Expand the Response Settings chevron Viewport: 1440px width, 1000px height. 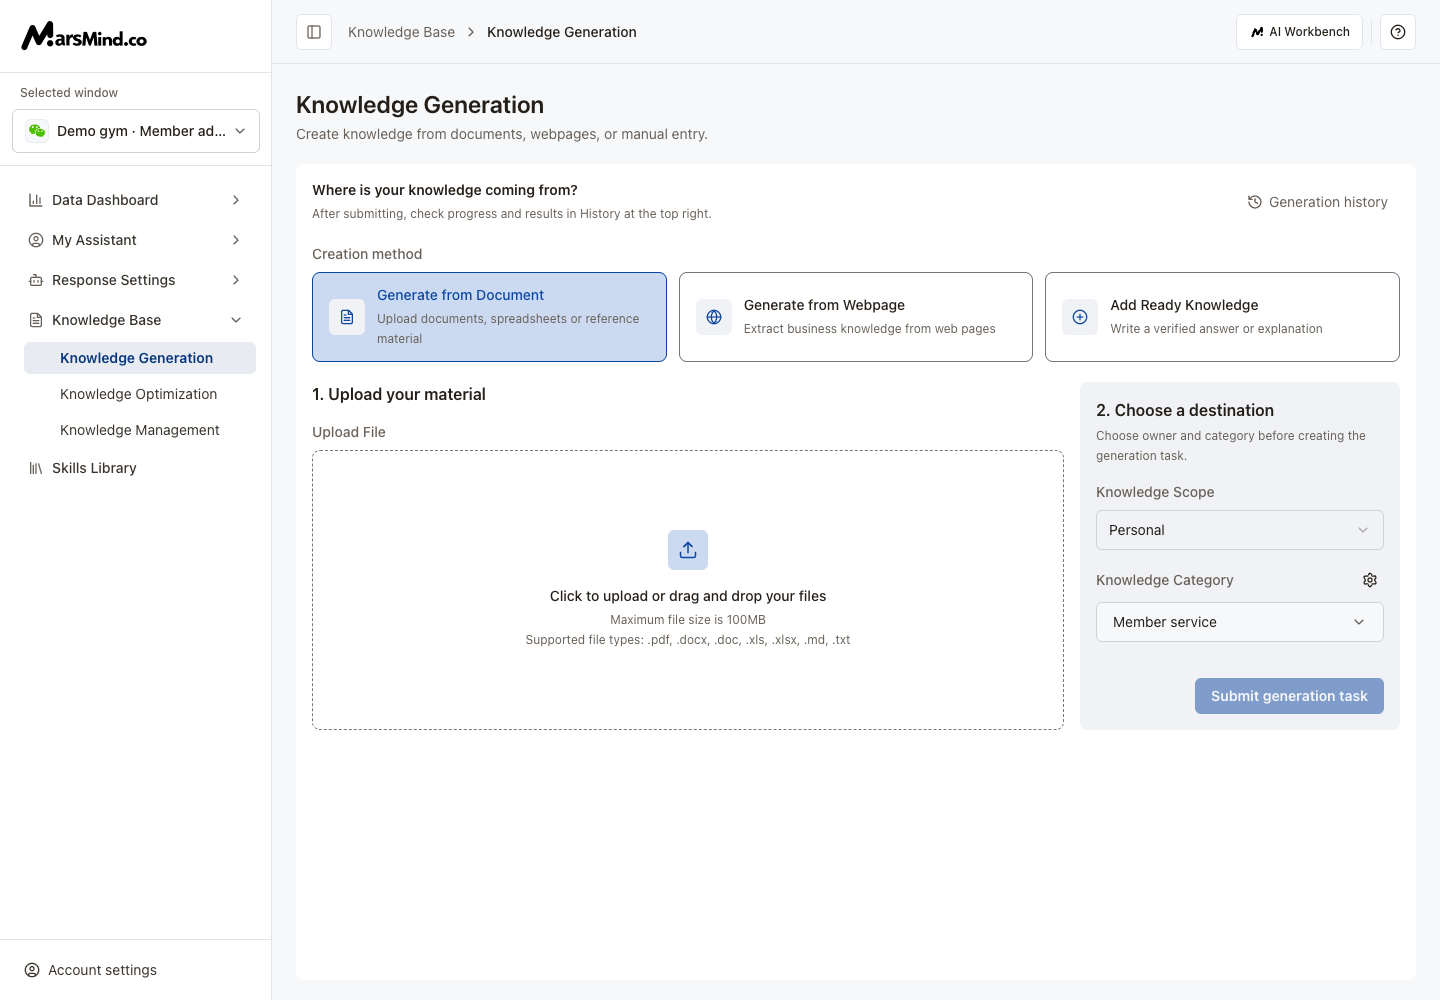[236, 280]
